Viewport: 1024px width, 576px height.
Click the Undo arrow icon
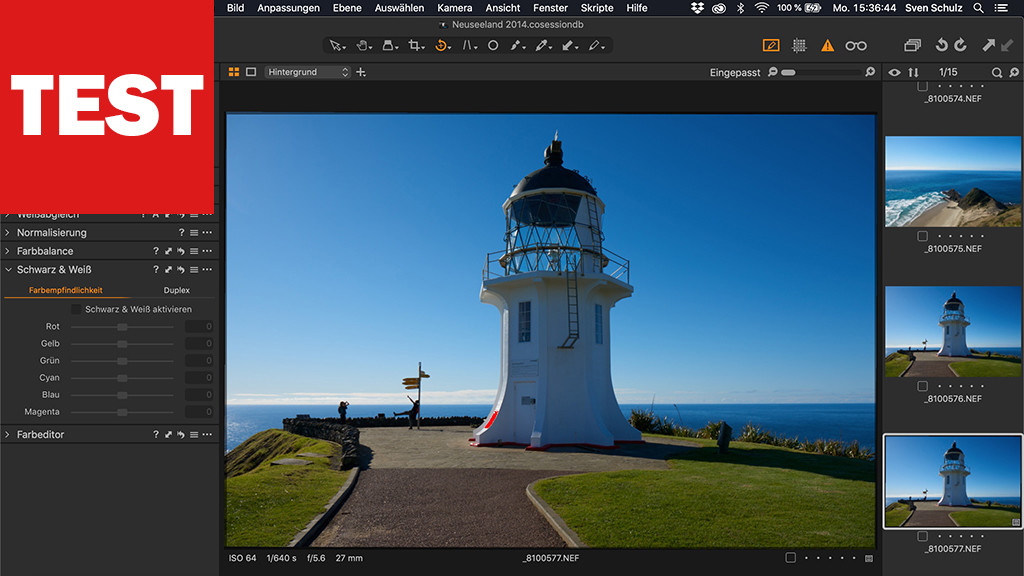point(941,45)
